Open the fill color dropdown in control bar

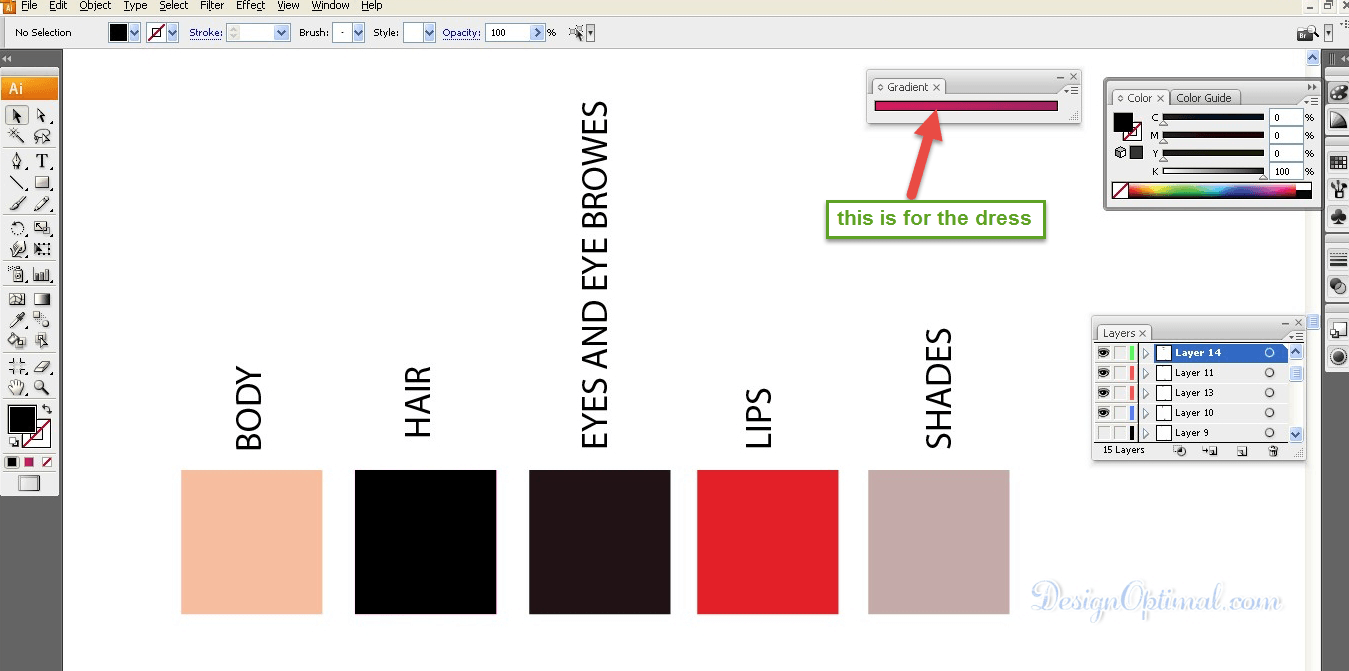point(135,33)
